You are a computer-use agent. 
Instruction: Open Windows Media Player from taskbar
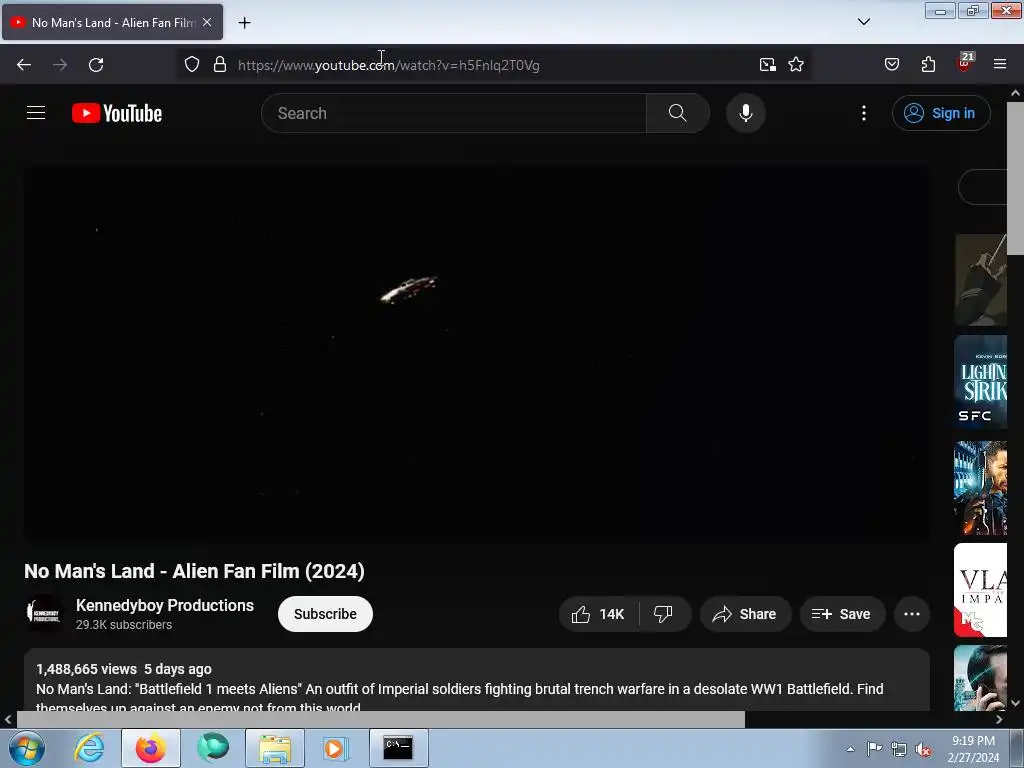(x=336, y=748)
